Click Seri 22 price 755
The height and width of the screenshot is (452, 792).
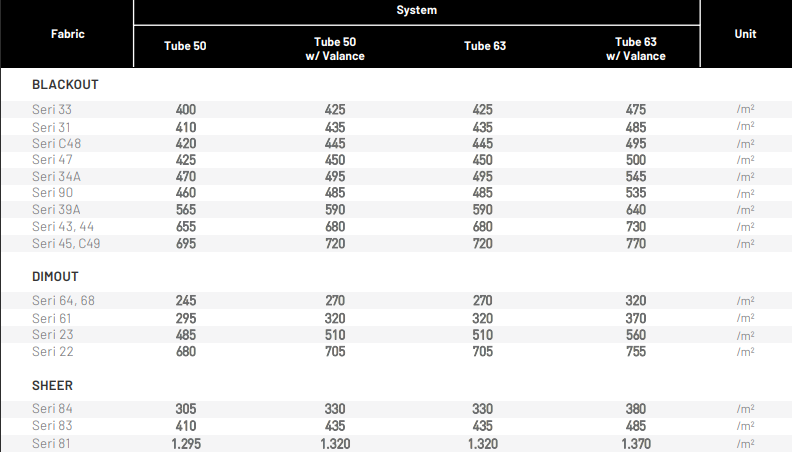click(x=636, y=351)
